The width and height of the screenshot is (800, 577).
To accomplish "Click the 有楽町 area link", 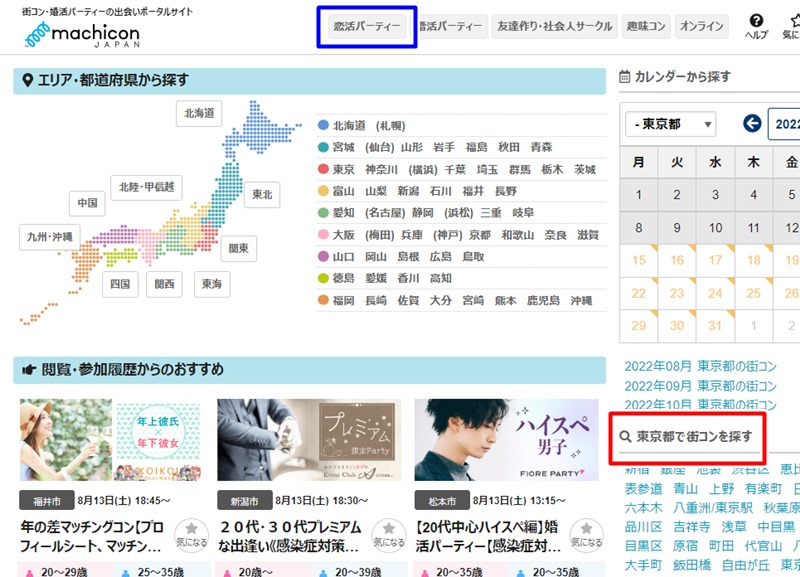I will pos(763,489).
